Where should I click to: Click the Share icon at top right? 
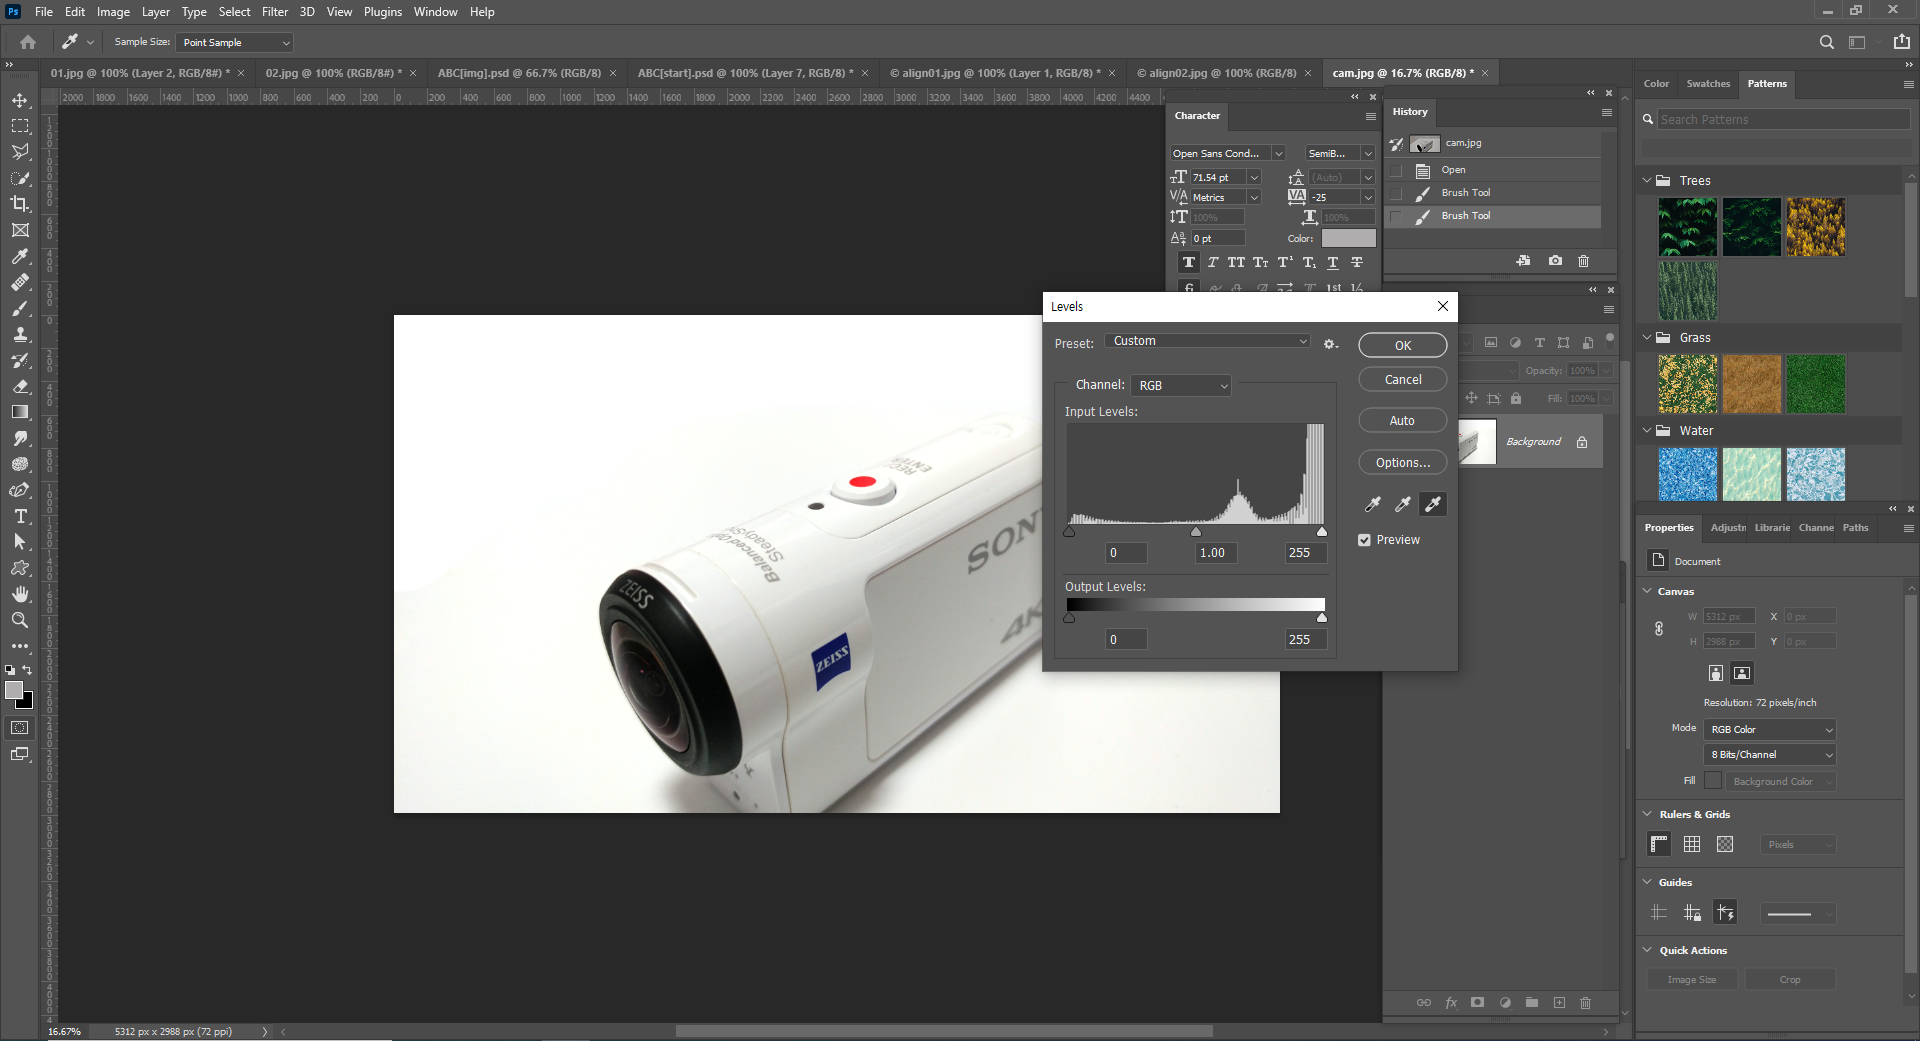1901,42
